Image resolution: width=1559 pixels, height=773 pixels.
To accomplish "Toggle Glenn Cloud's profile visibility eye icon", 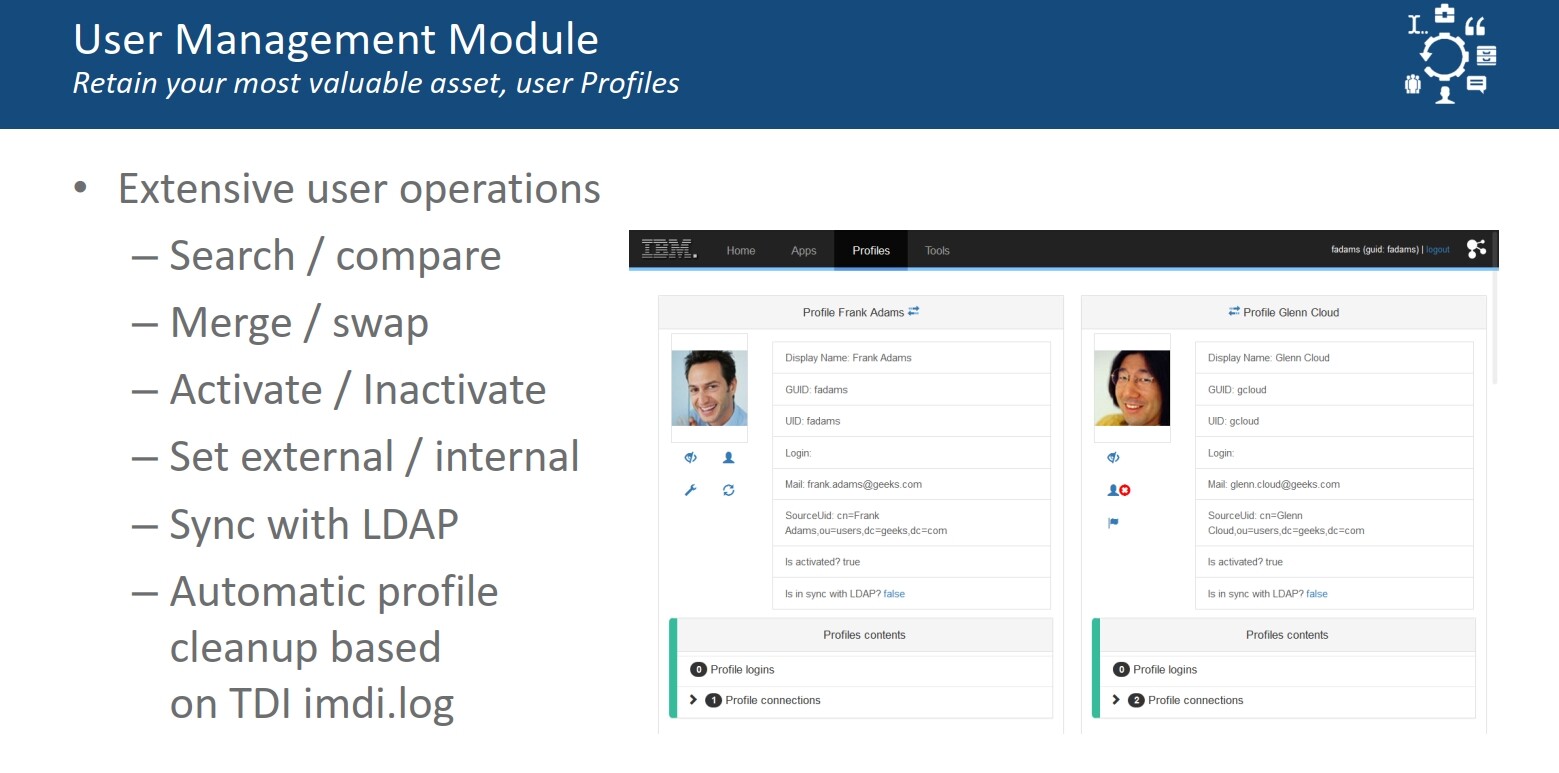I will pyautogui.click(x=1112, y=457).
